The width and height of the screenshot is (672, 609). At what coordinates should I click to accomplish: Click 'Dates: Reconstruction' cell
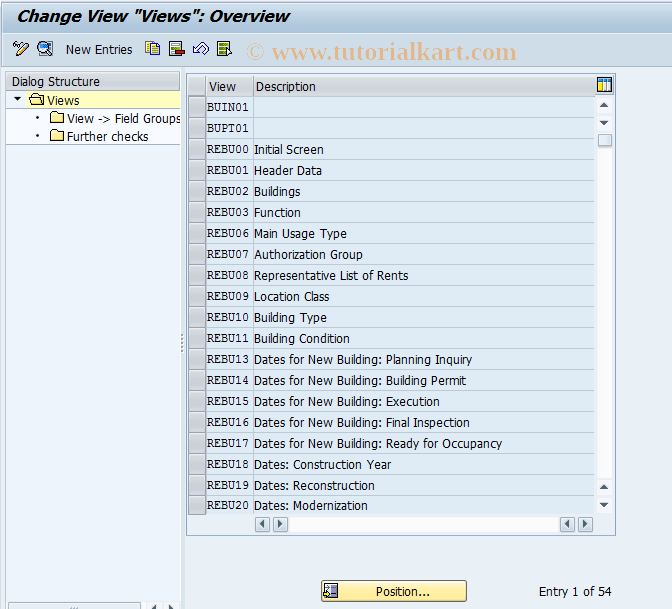[x=423, y=485]
